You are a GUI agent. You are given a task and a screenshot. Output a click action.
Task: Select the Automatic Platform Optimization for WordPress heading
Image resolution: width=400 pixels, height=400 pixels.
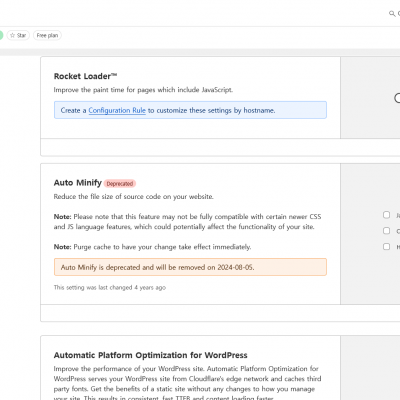coord(151,355)
